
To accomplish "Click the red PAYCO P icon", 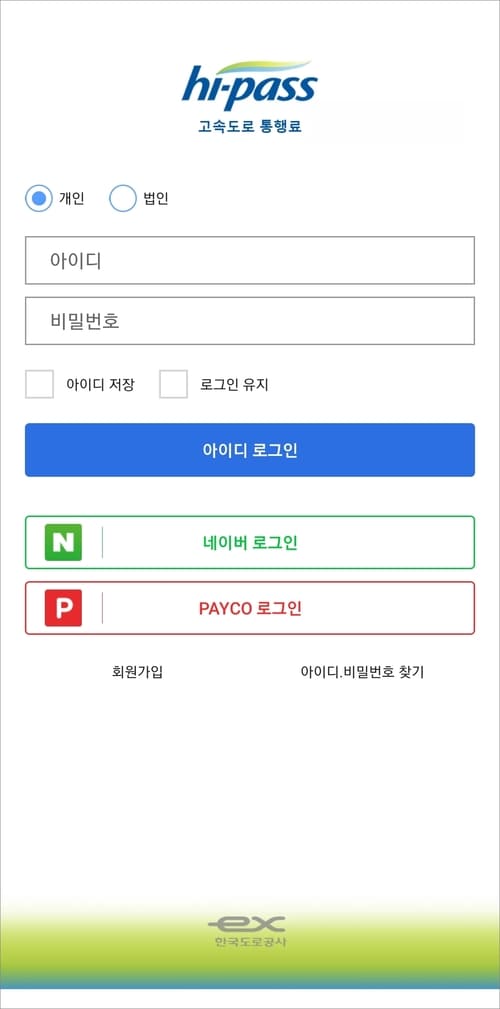I will point(63,607).
